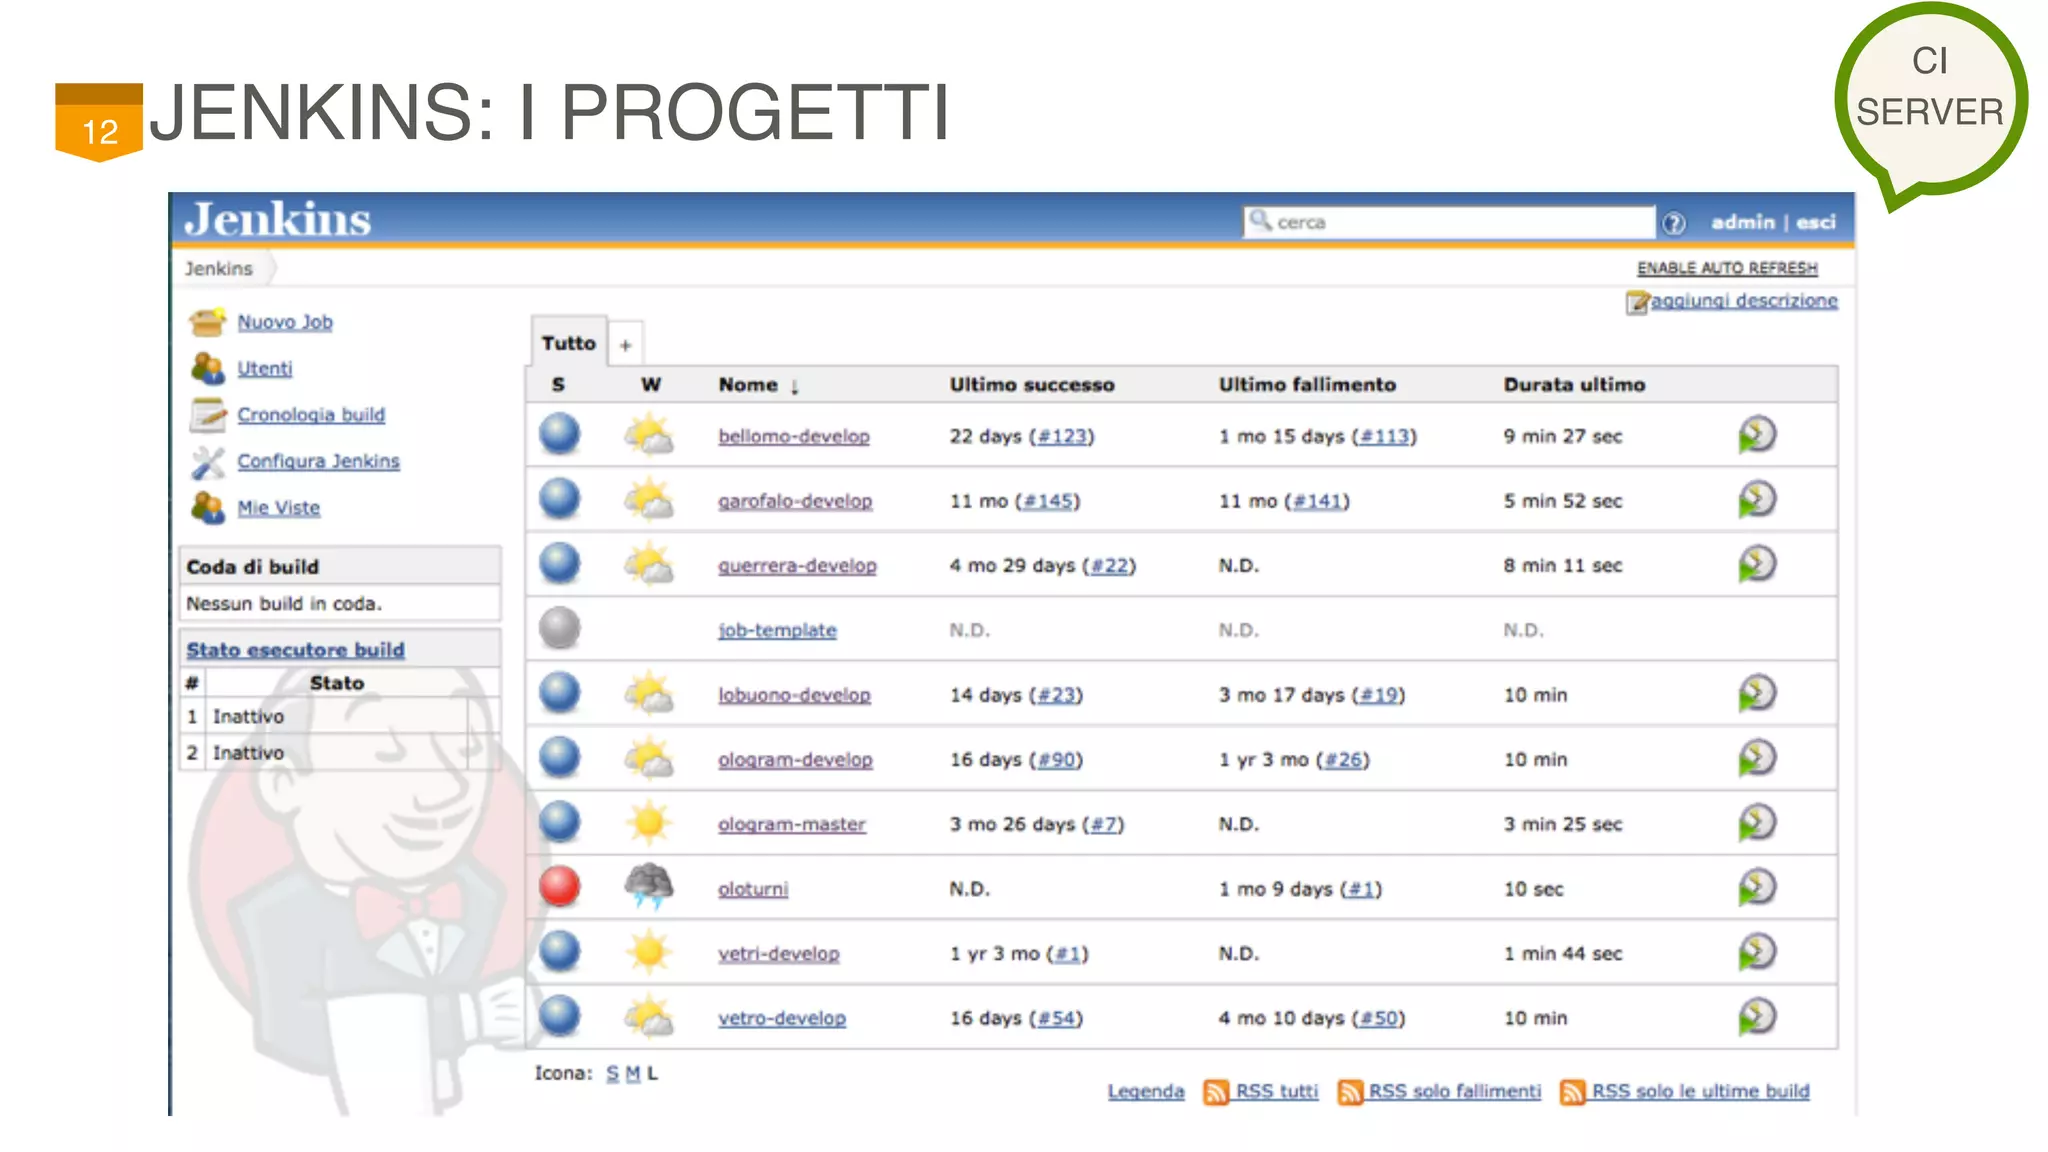Open the ologram-master job
This screenshot has height=1152, width=2048.
point(792,825)
